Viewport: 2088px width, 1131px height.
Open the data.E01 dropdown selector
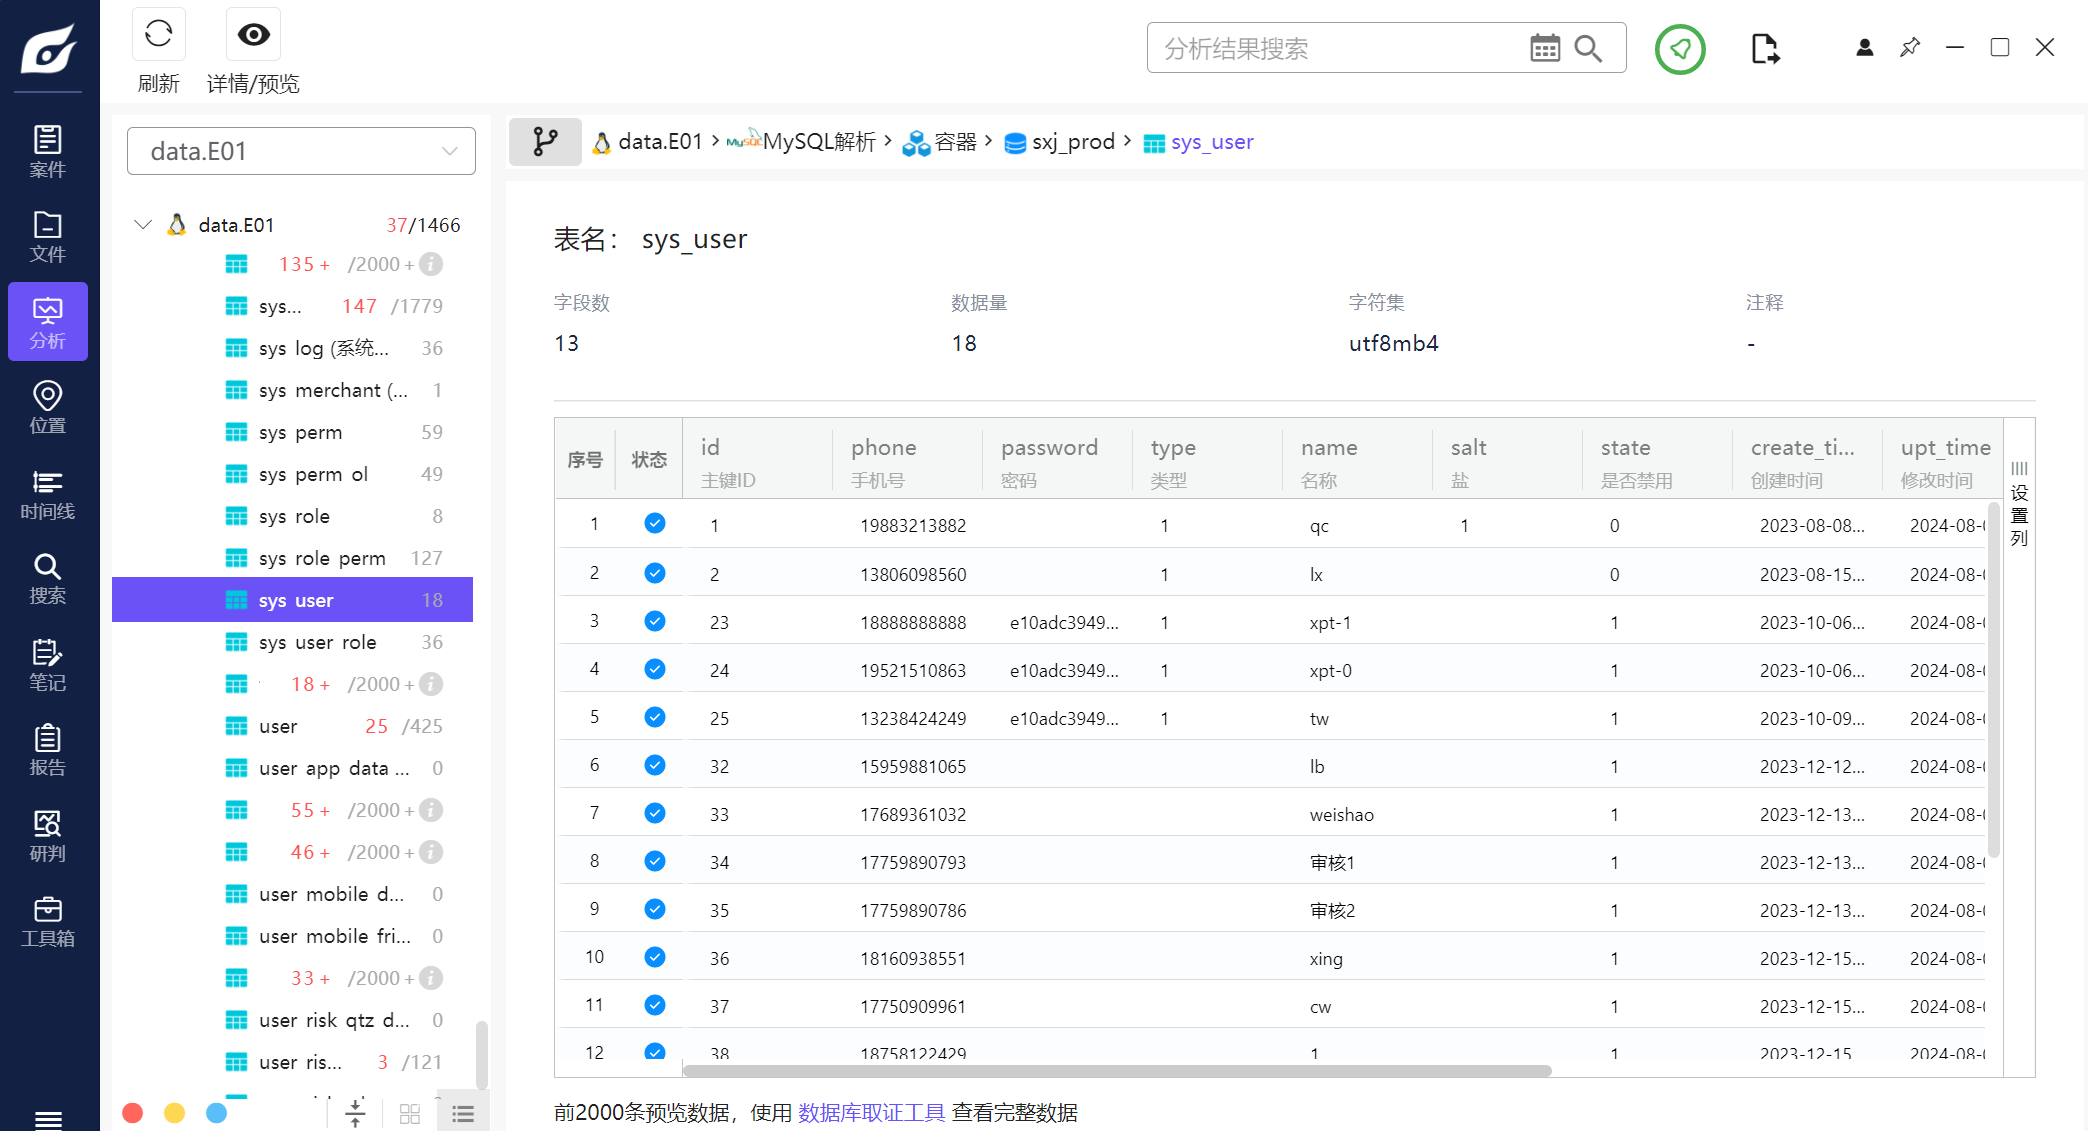coord(301,151)
